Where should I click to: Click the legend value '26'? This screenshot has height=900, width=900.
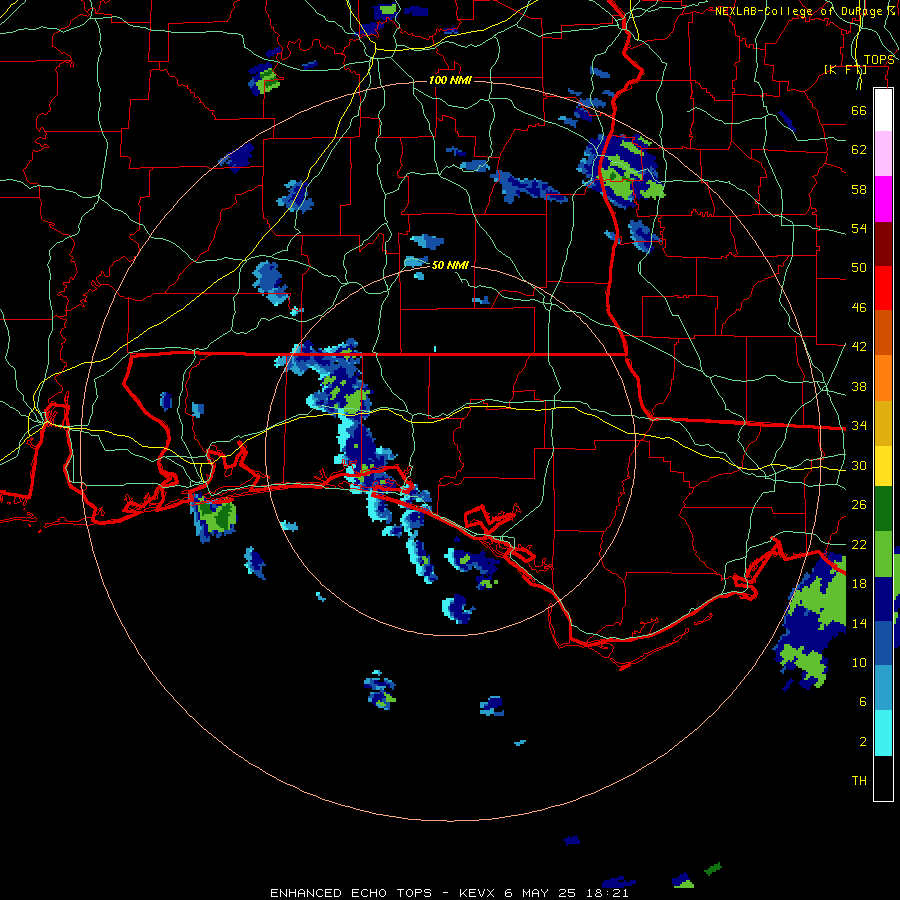[859, 505]
